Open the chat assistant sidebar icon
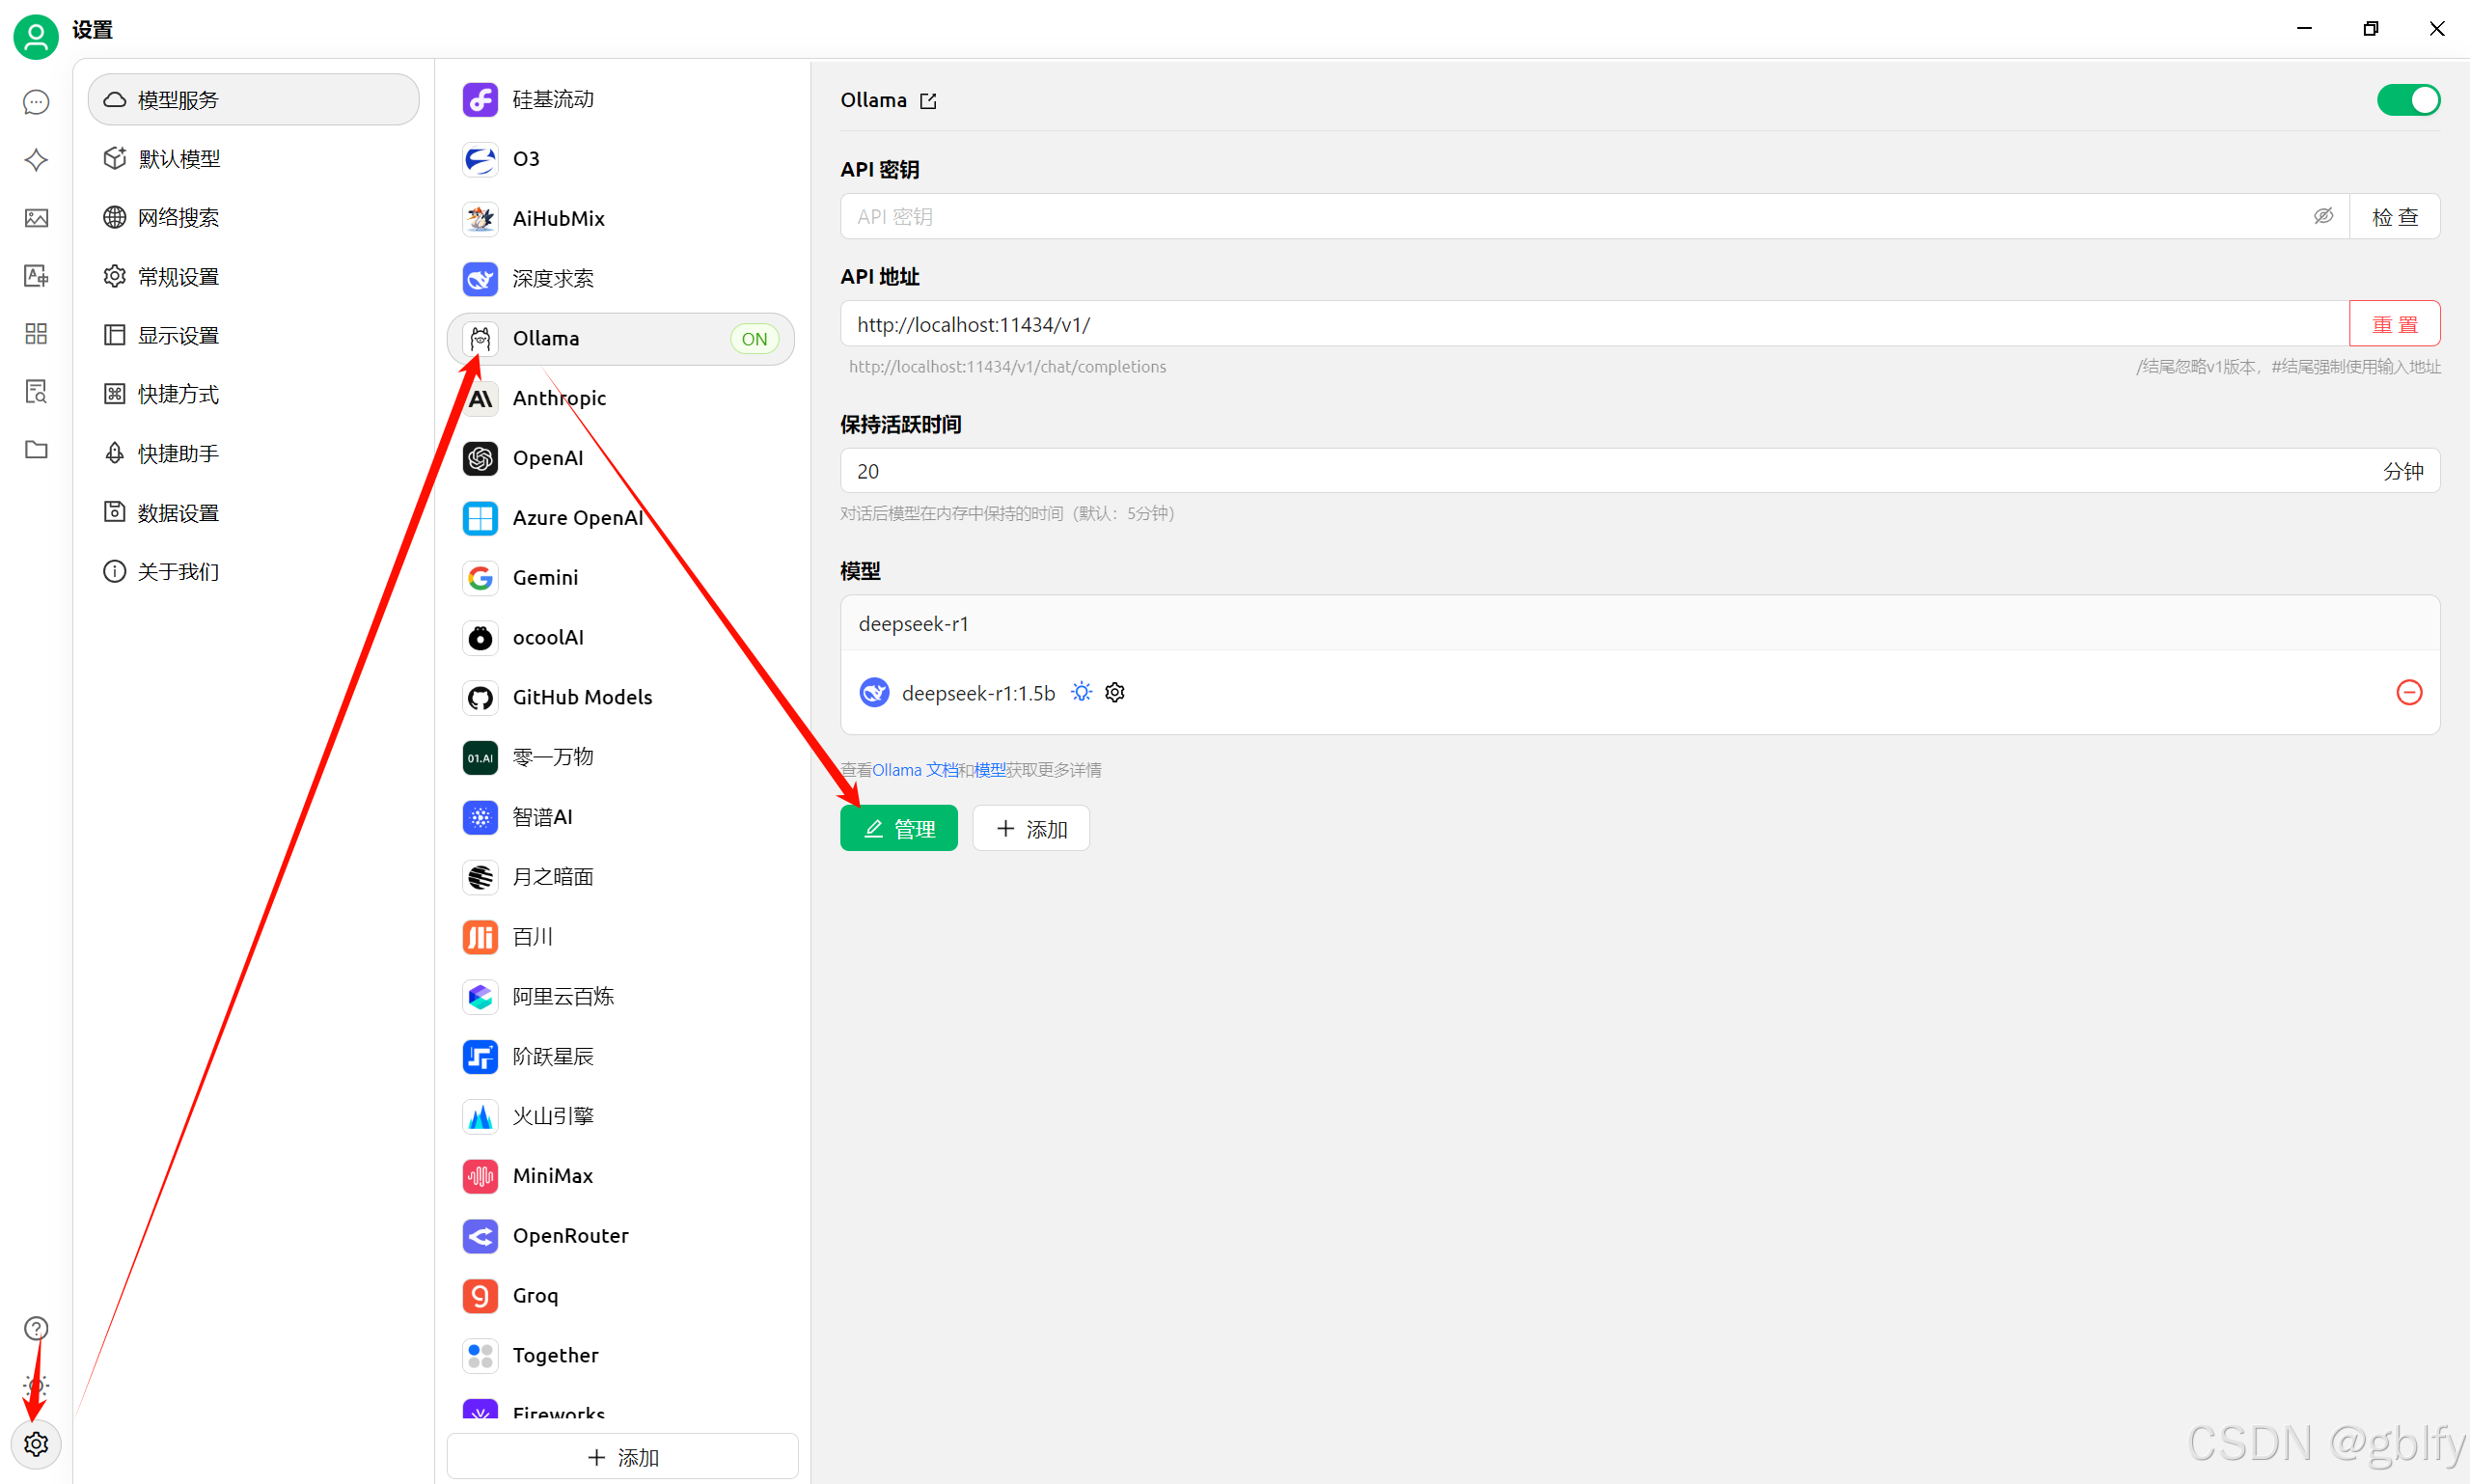This screenshot has width=2470, height=1484. click(x=36, y=102)
